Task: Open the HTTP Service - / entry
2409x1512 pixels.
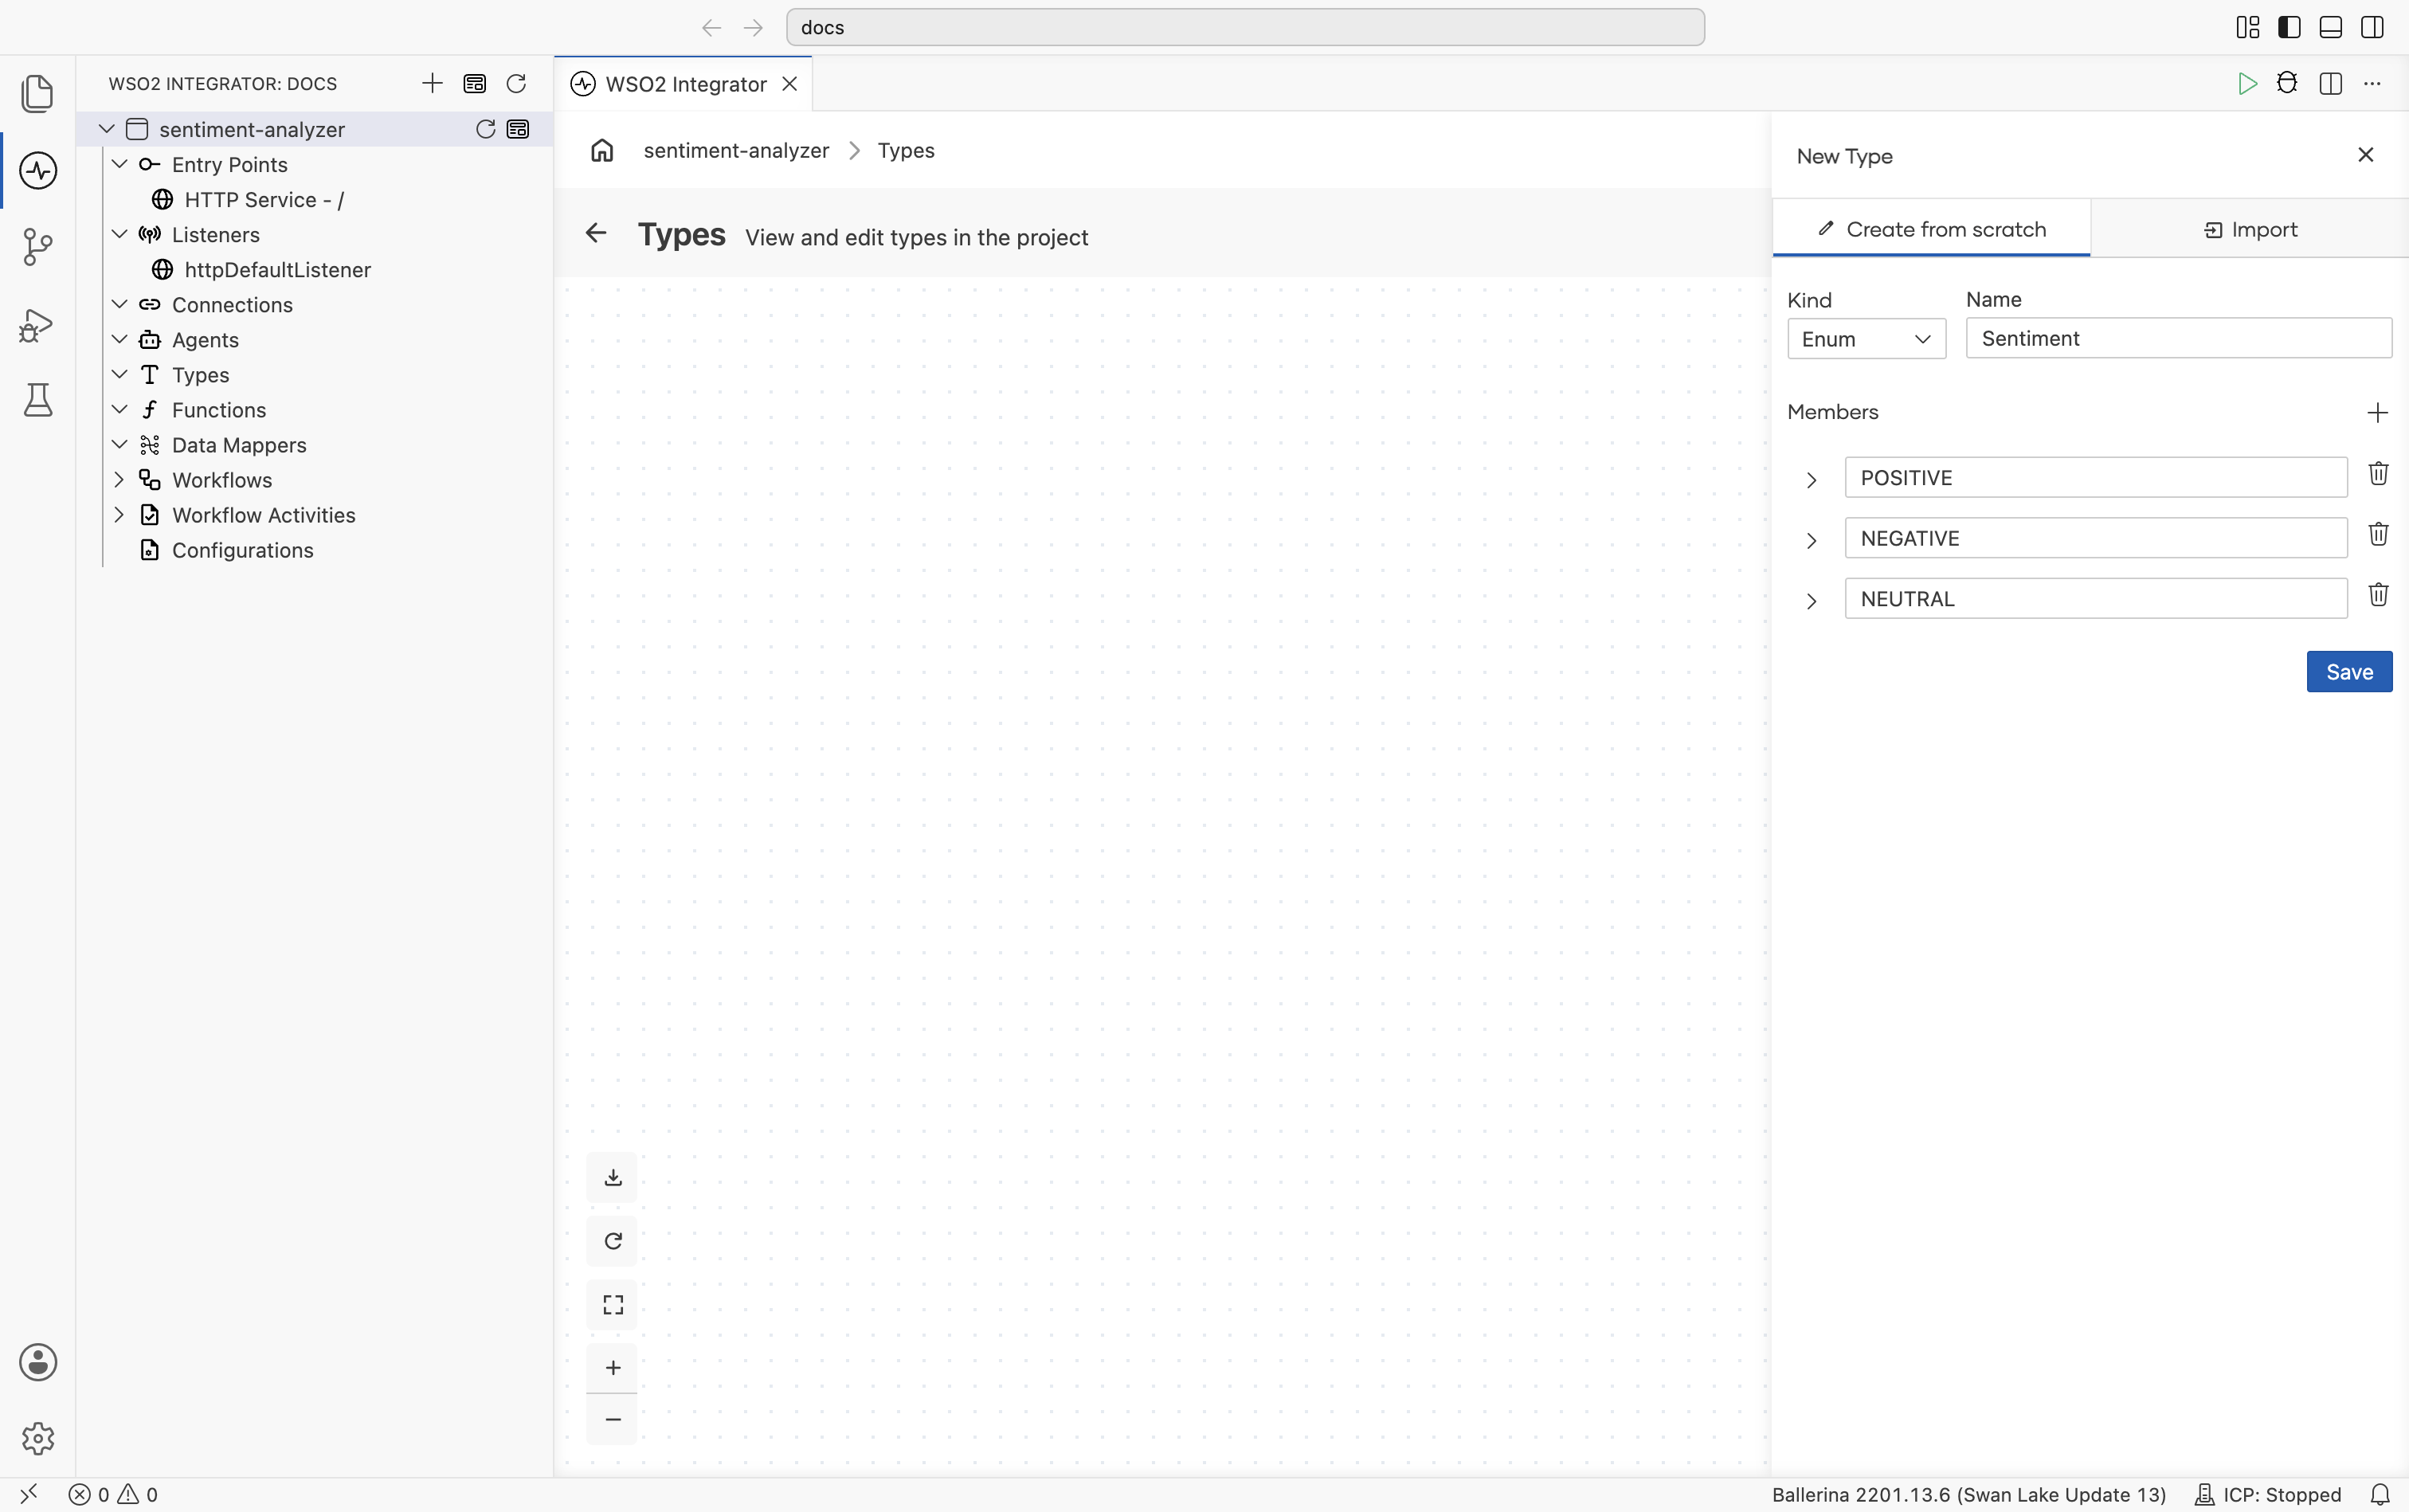Action: tap(264, 200)
